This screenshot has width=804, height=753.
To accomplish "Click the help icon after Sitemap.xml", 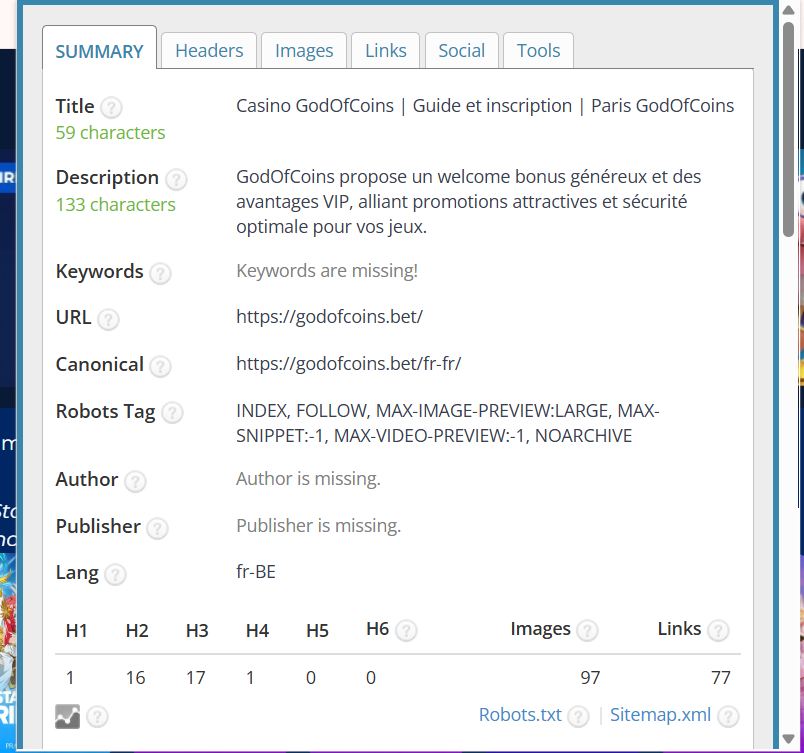I will (x=728, y=717).
